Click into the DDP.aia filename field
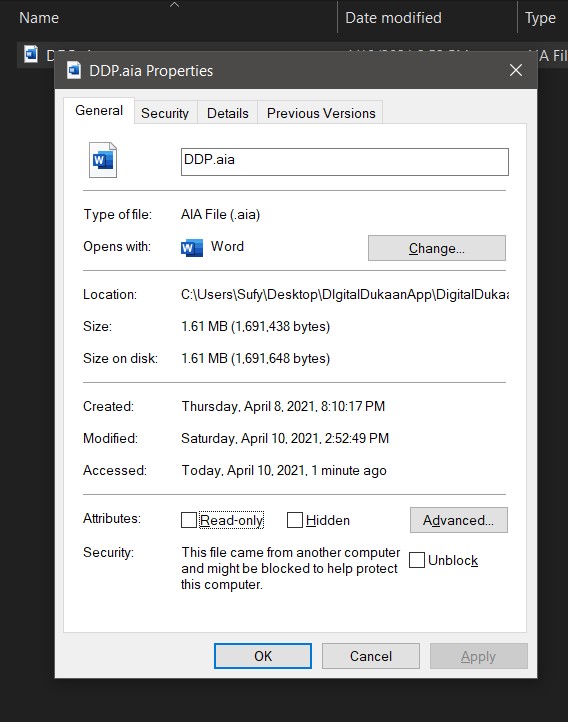The image size is (568, 722). (x=345, y=162)
